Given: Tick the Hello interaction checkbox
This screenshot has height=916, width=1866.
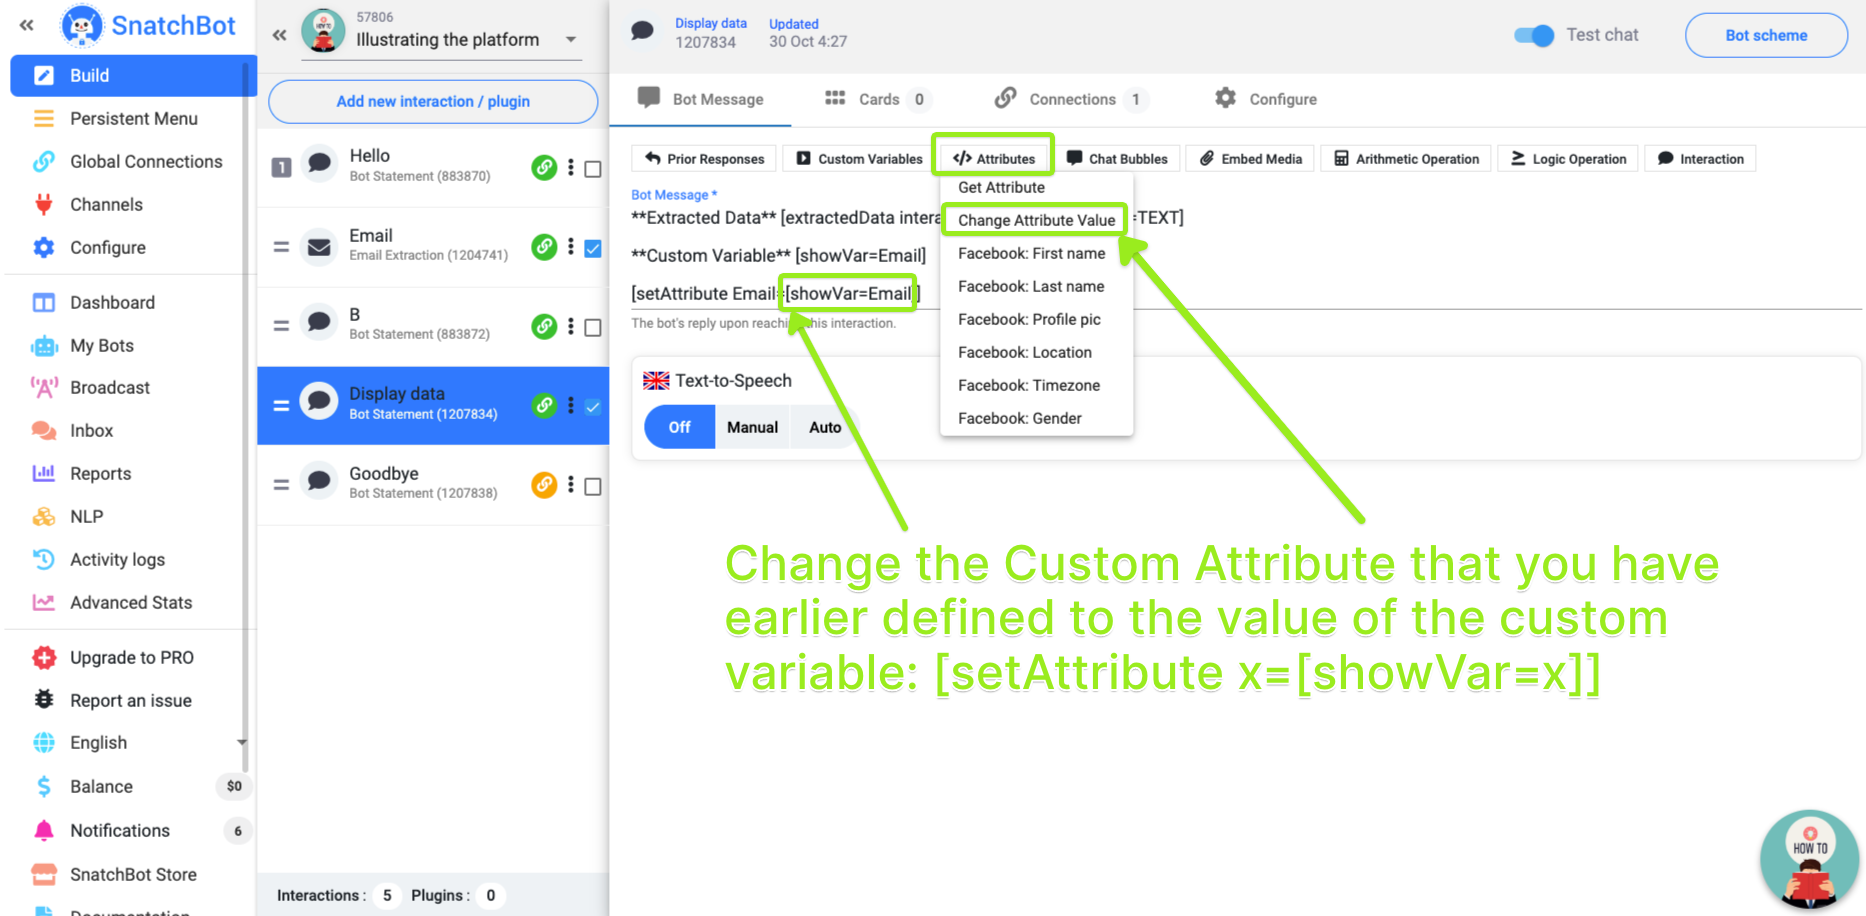Looking at the screenshot, I should coord(593,169).
